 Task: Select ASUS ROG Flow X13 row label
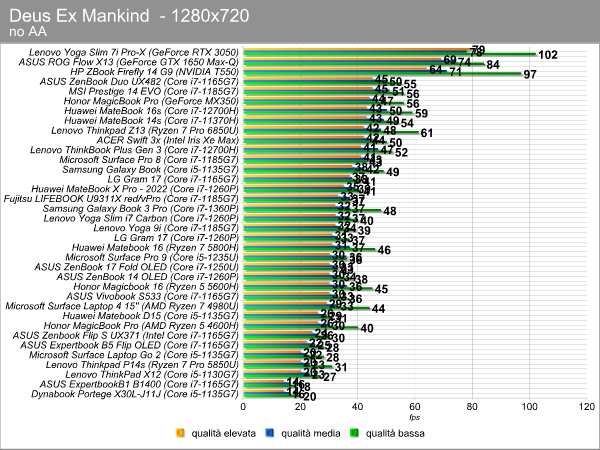pos(129,62)
